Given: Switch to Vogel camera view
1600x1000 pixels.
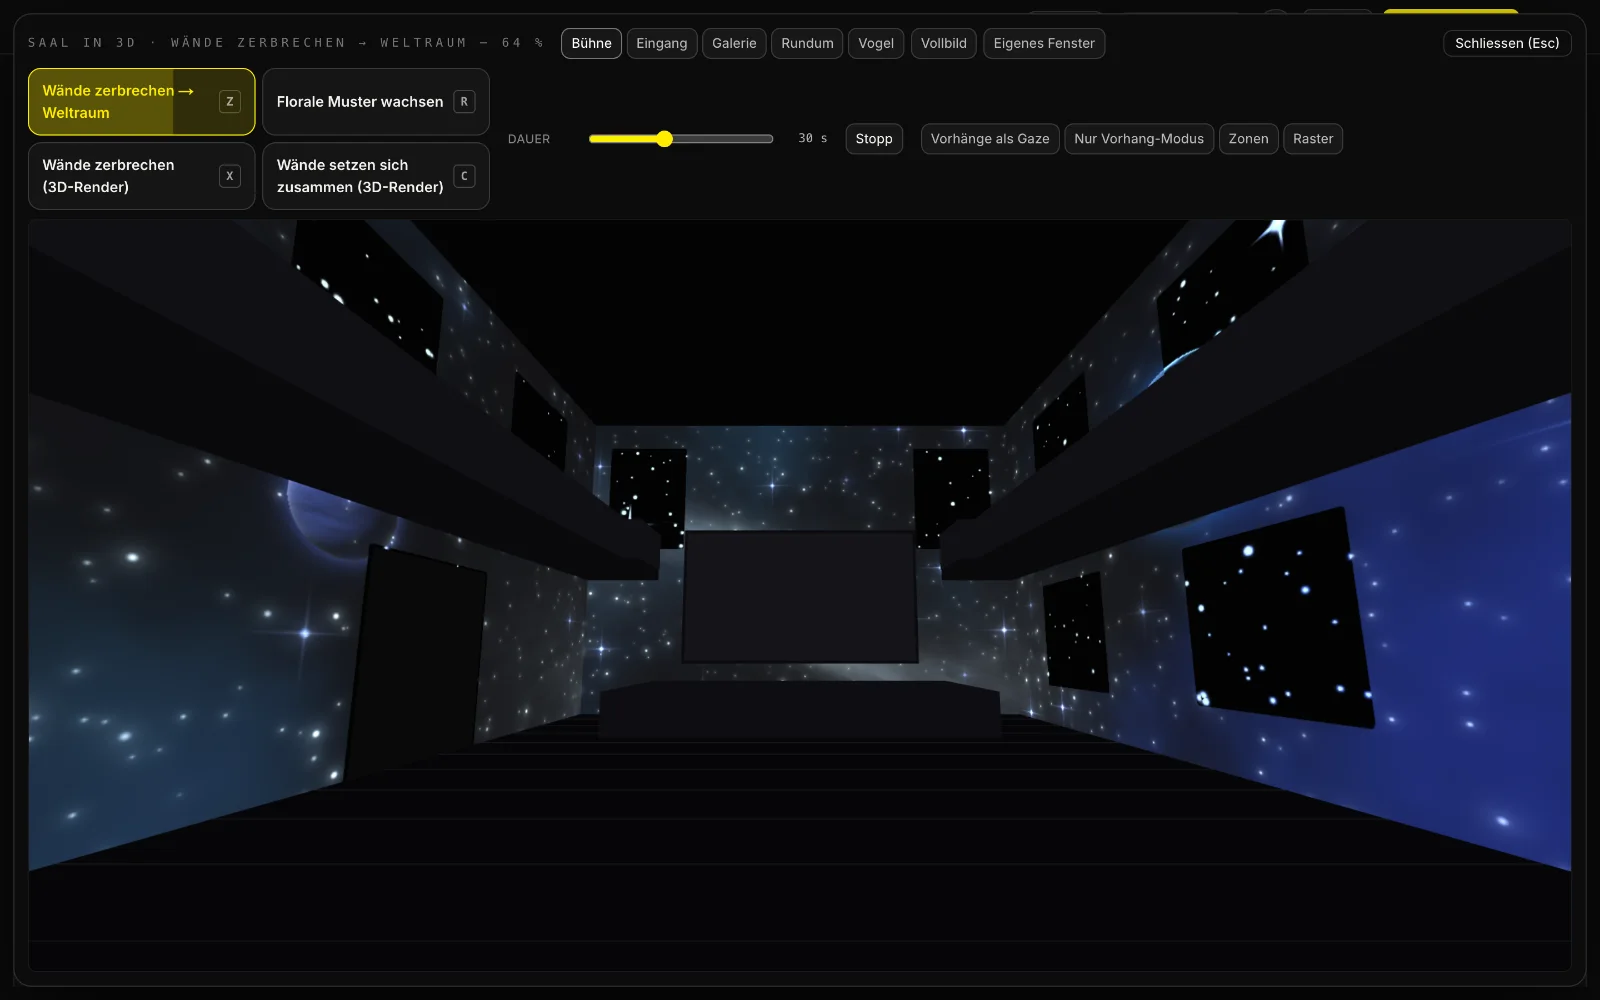Looking at the screenshot, I should [876, 43].
